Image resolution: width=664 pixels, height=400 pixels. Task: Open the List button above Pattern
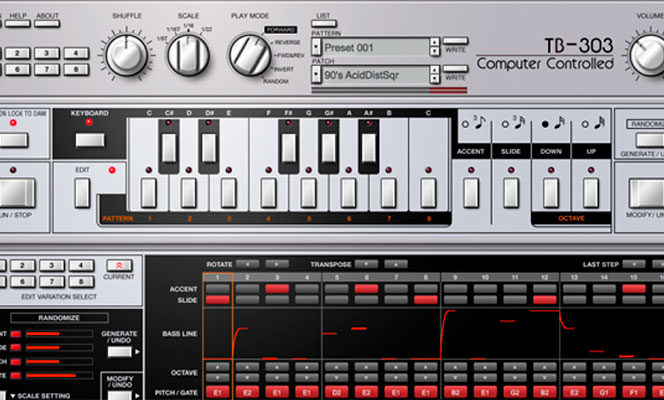coord(324,23)
